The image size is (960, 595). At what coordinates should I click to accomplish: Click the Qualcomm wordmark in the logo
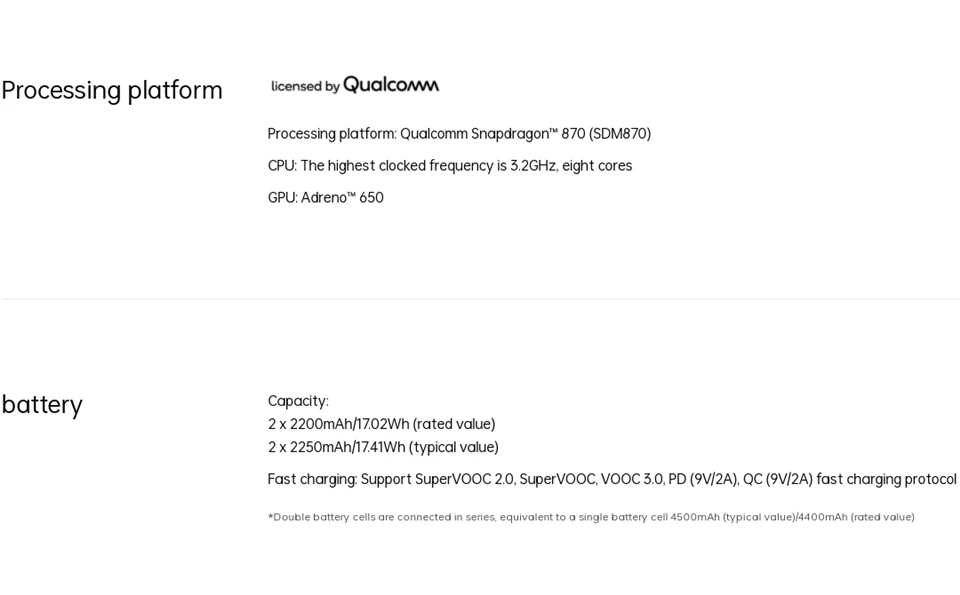click(391, 84)
